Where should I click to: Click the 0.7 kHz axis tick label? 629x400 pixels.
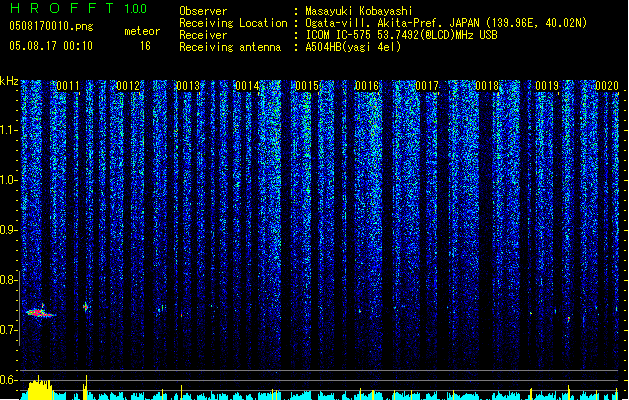pyautogui.click(x=8, y=330)
